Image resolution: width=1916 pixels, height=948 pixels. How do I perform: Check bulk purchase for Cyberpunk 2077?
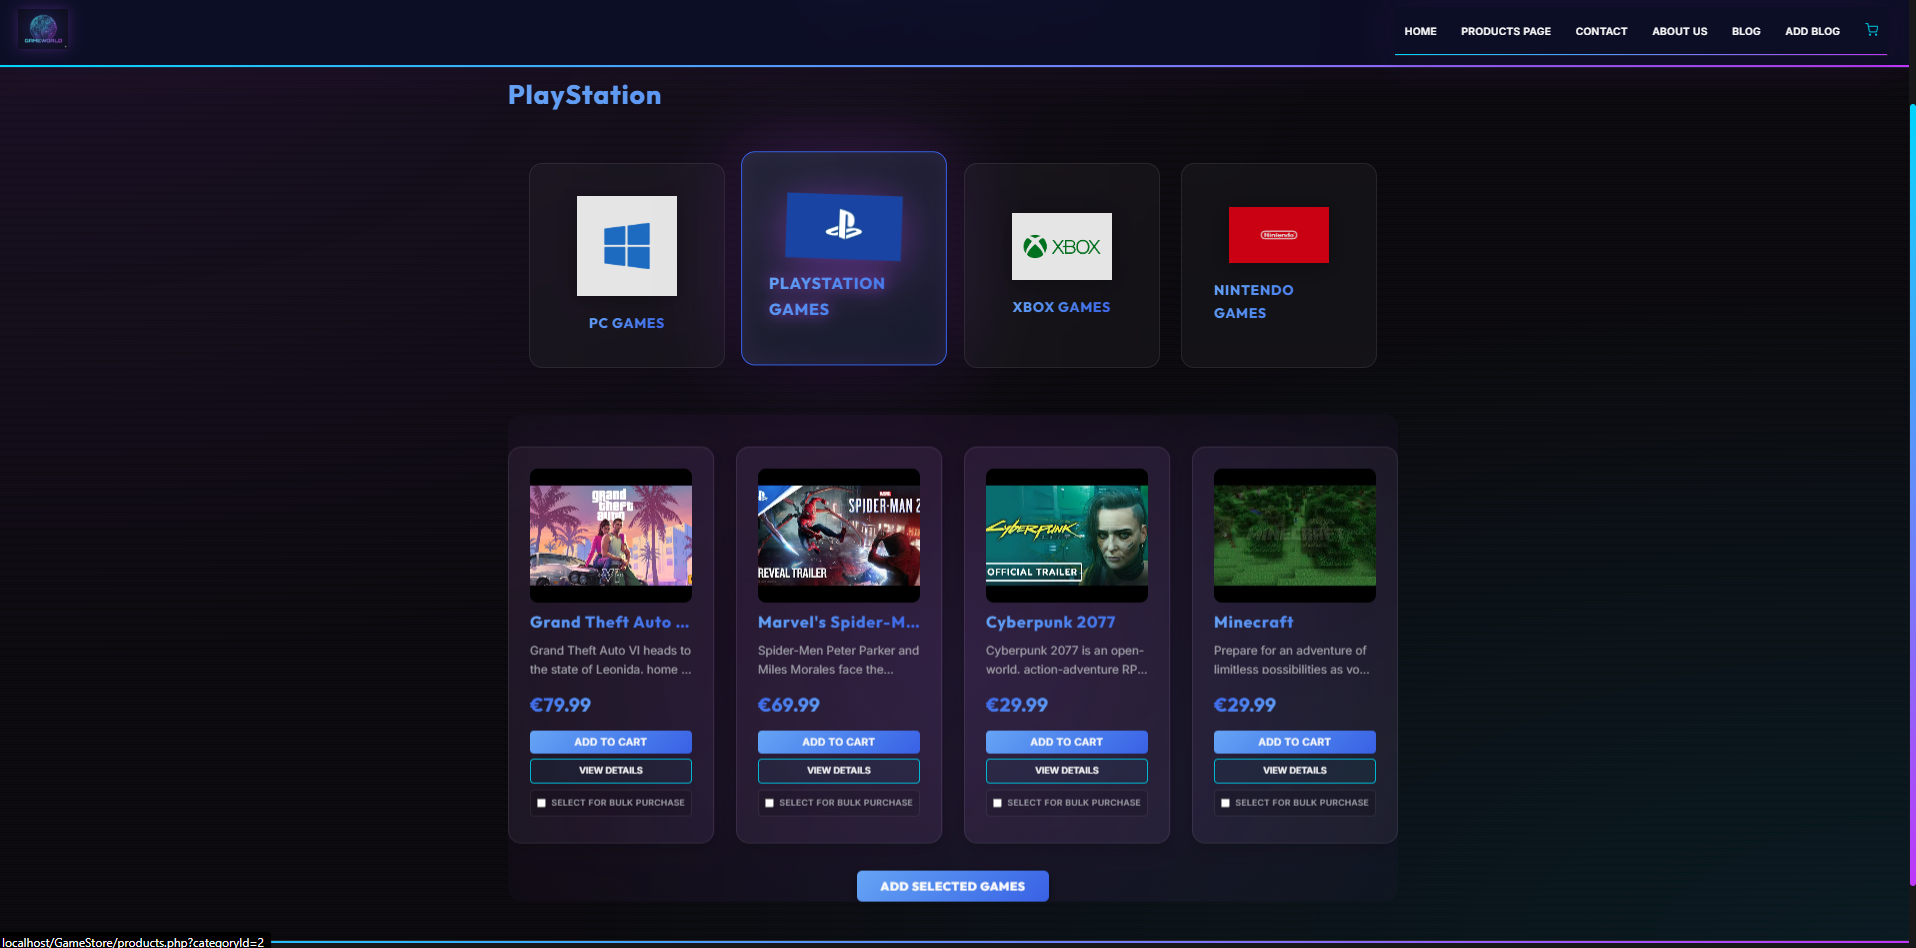998,803
